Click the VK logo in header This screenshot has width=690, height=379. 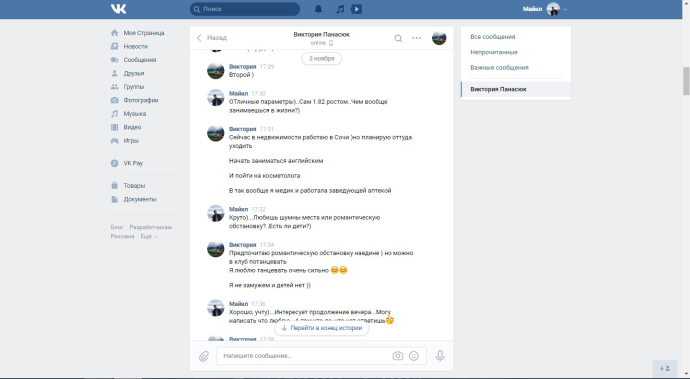[118, 9]
